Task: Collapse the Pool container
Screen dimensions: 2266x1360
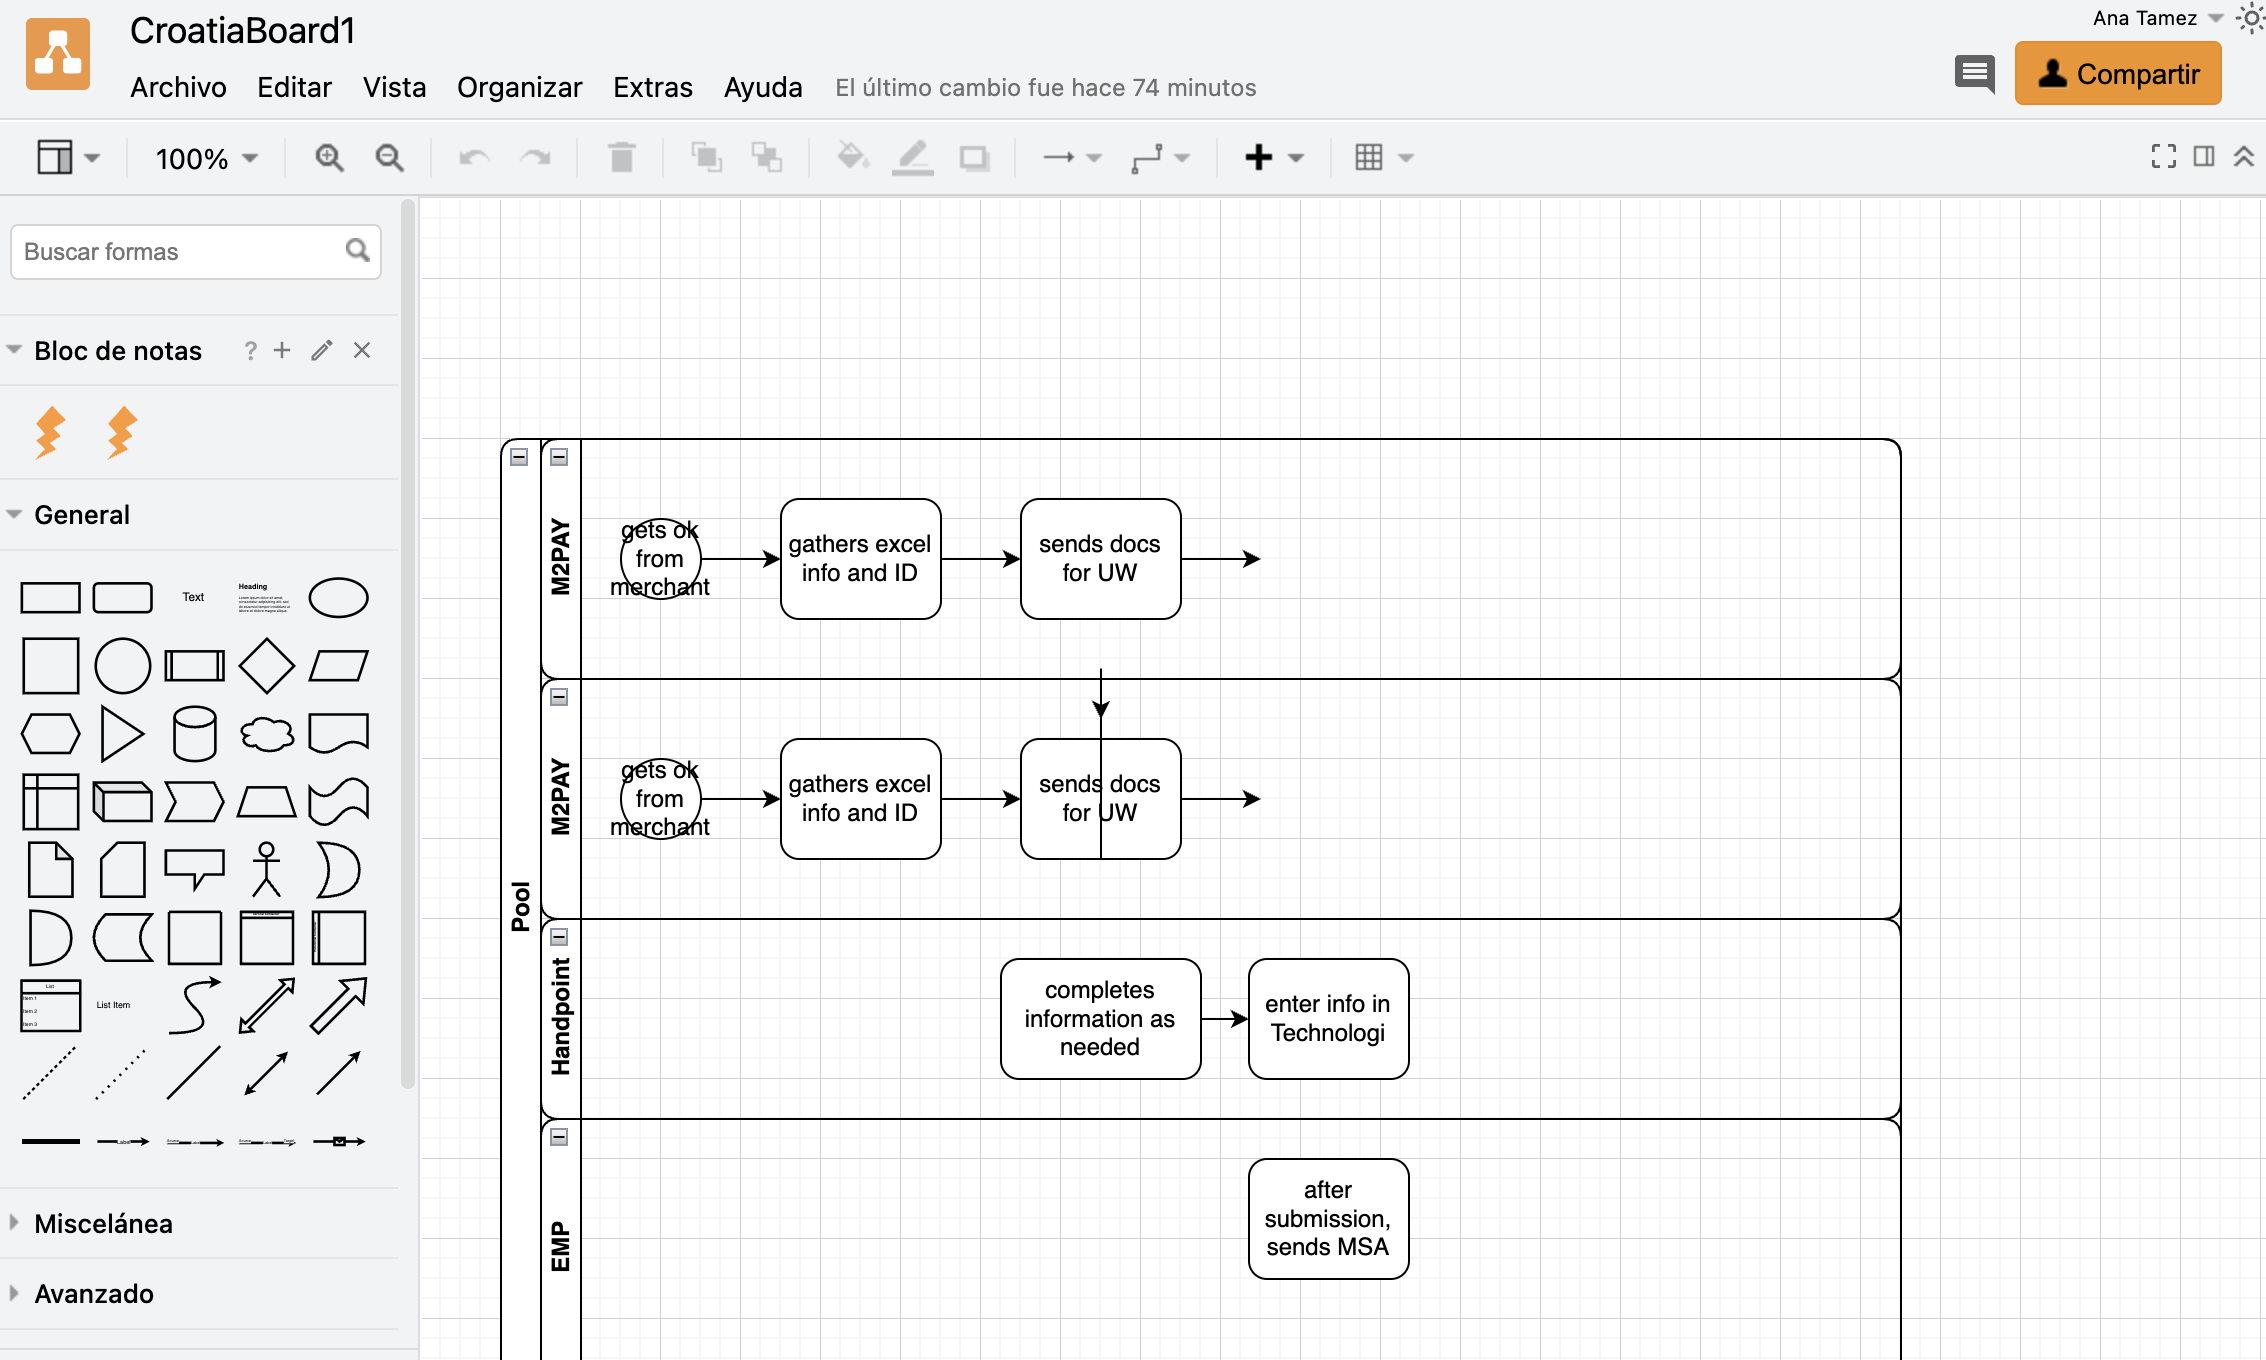Action: coord(519,457)
